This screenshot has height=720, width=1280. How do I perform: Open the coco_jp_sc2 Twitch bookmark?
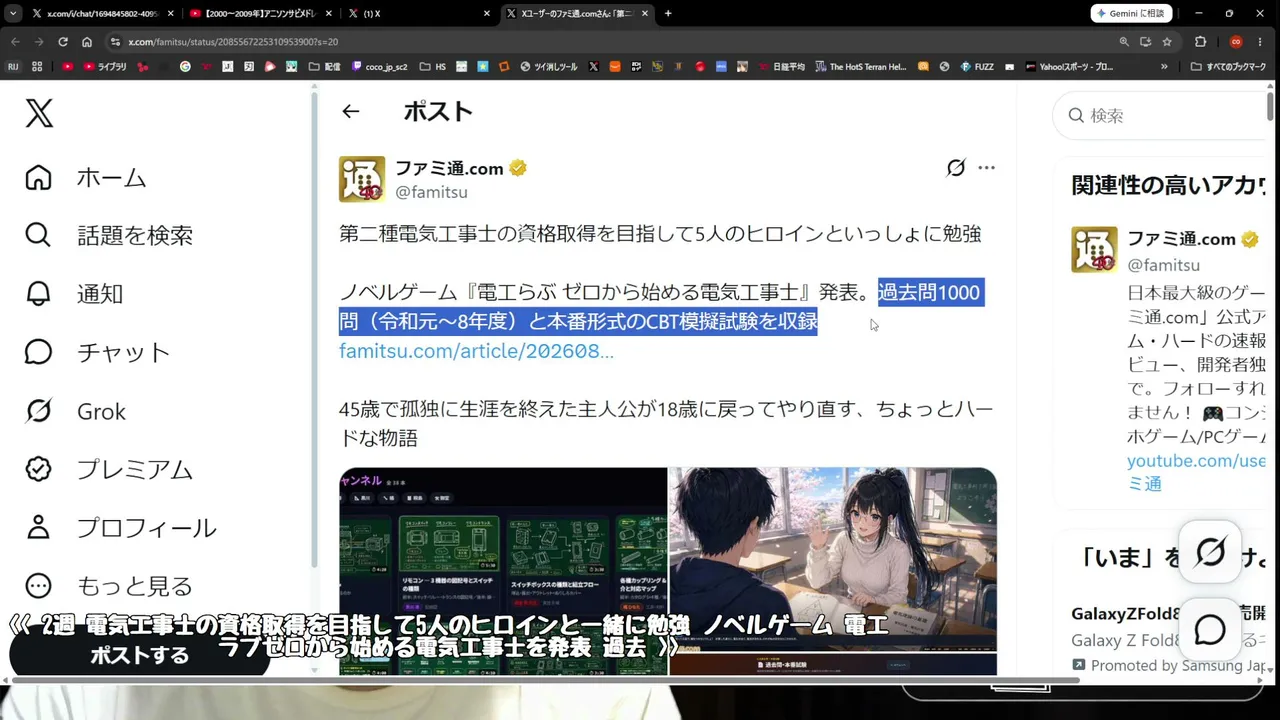pos(381,67)
